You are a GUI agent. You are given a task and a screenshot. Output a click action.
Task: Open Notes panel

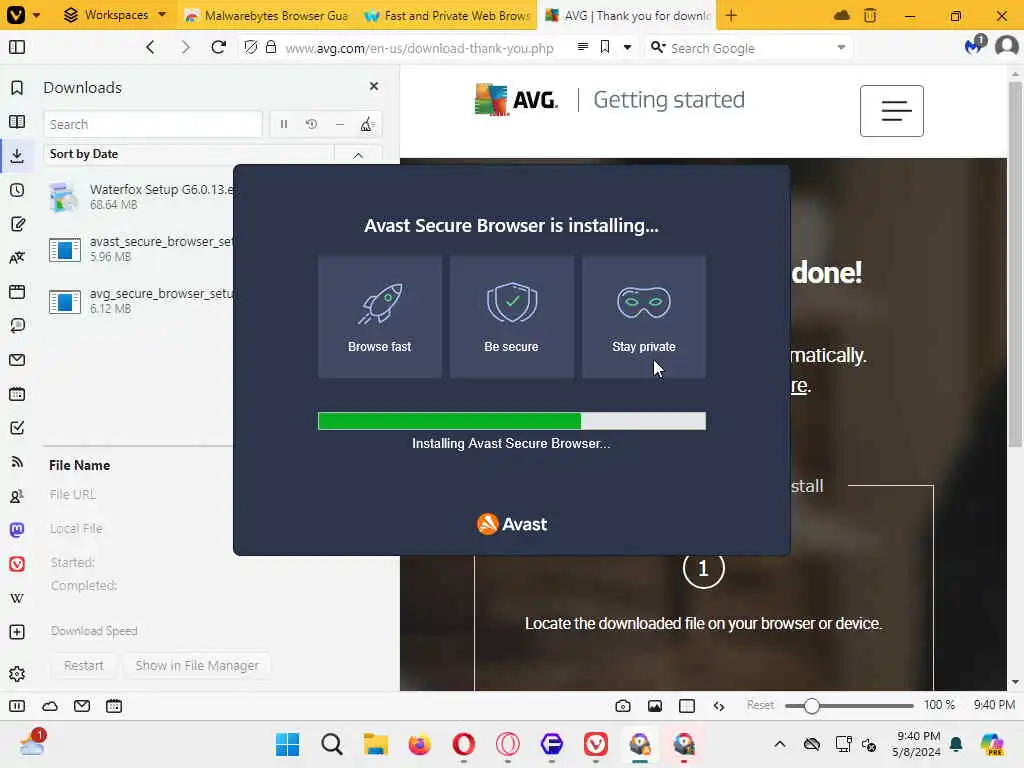point(17,224)
